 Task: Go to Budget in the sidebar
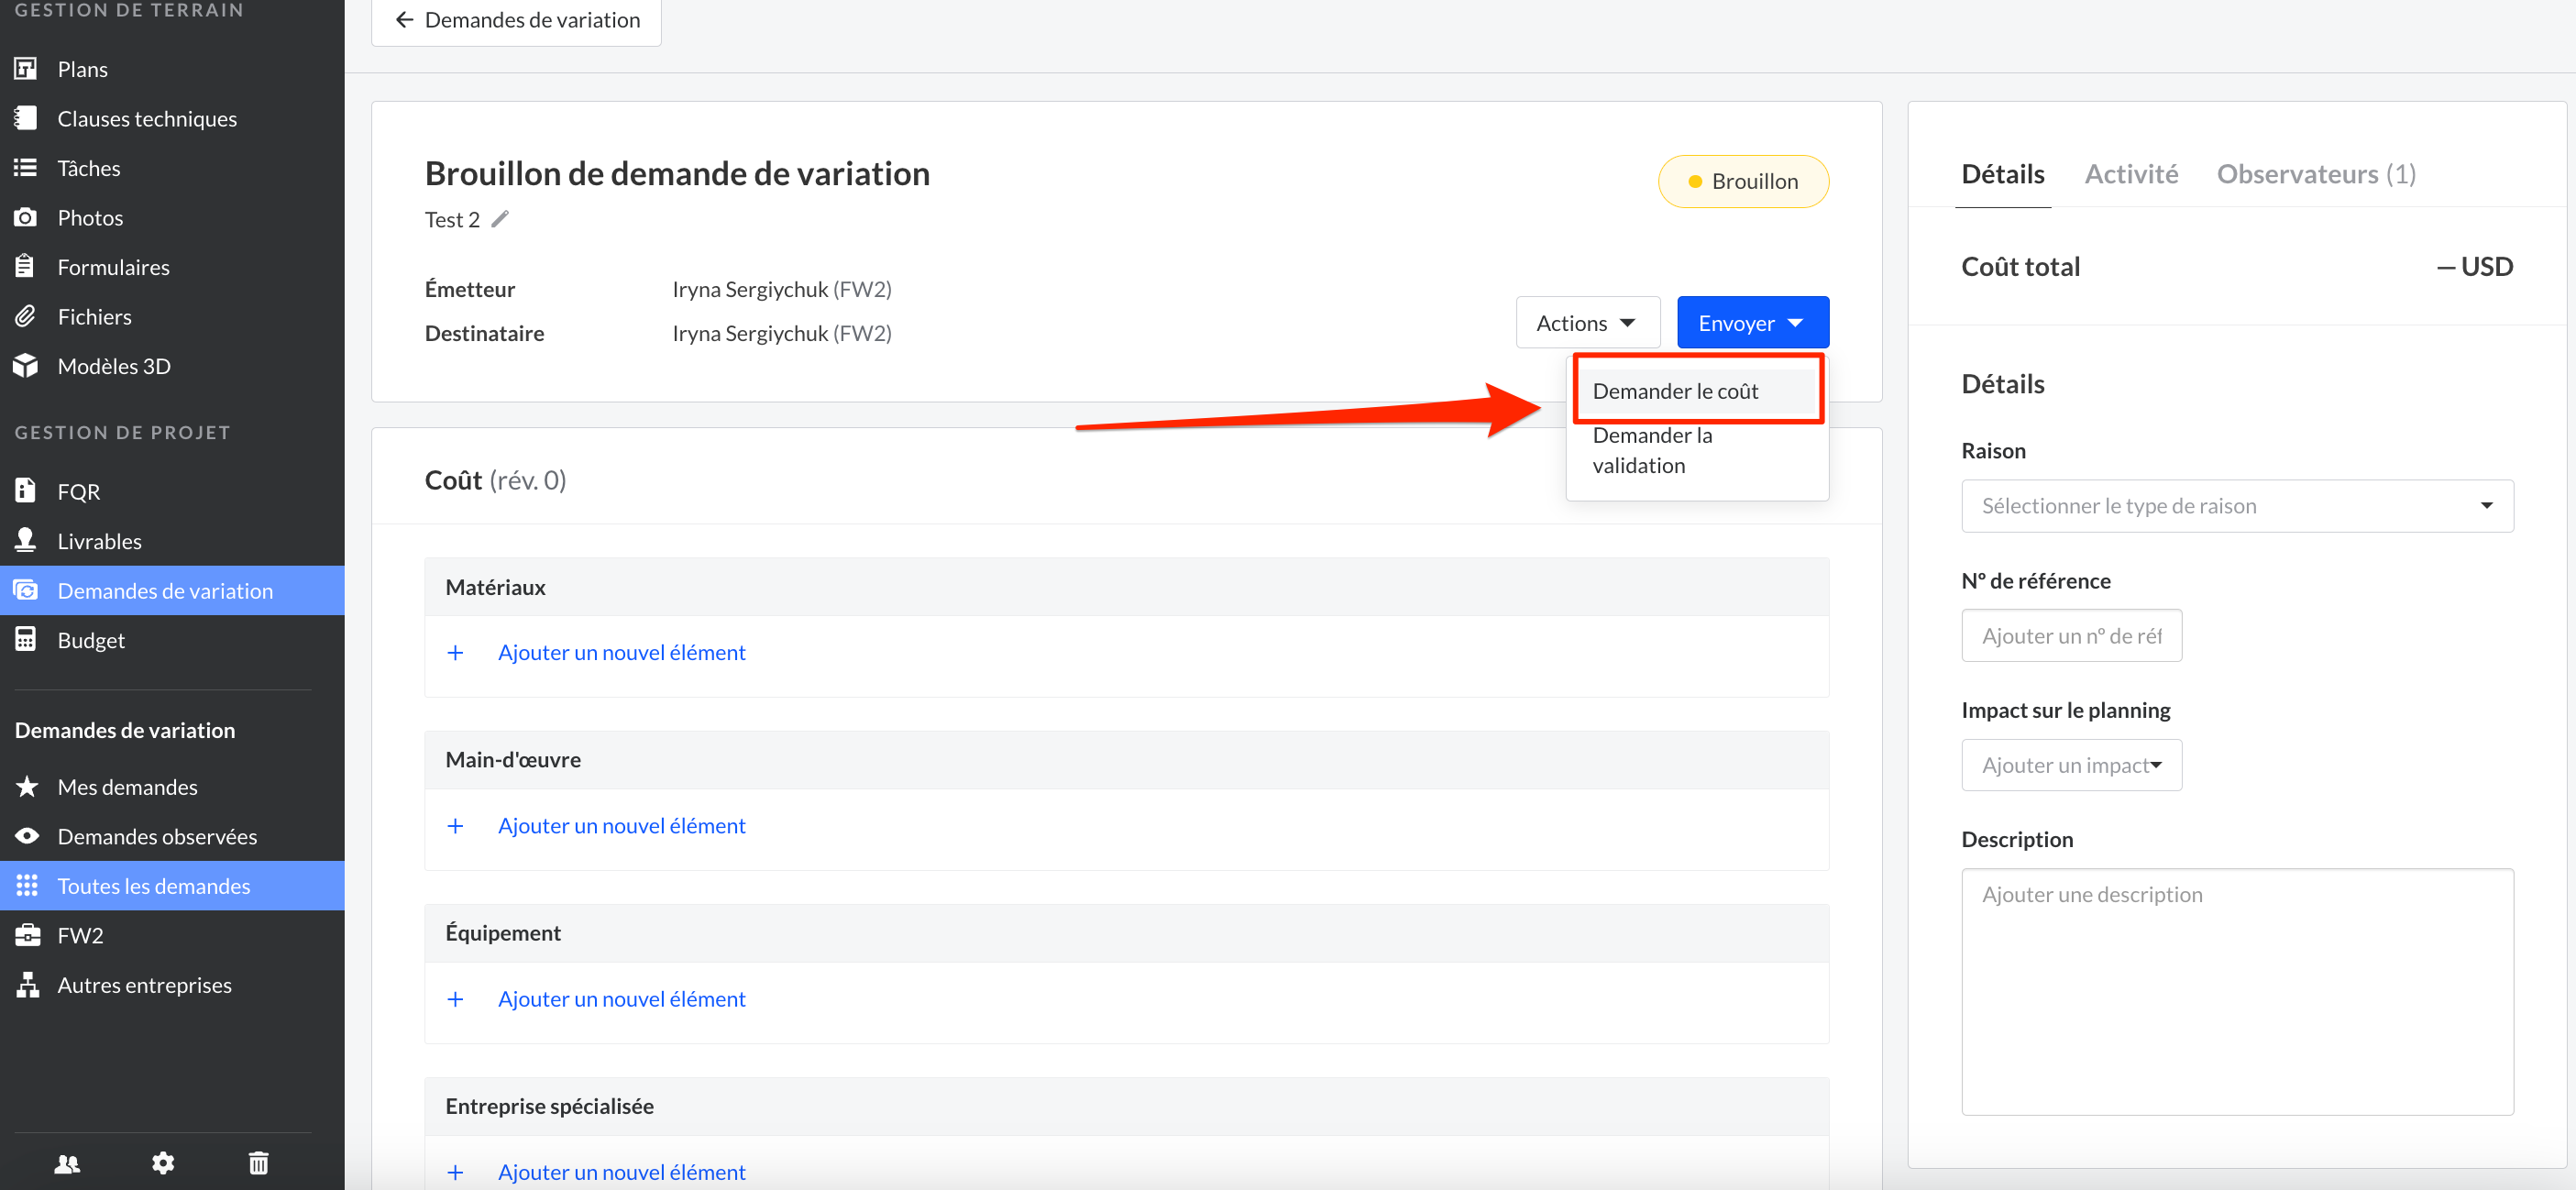(x=91, y=640)
